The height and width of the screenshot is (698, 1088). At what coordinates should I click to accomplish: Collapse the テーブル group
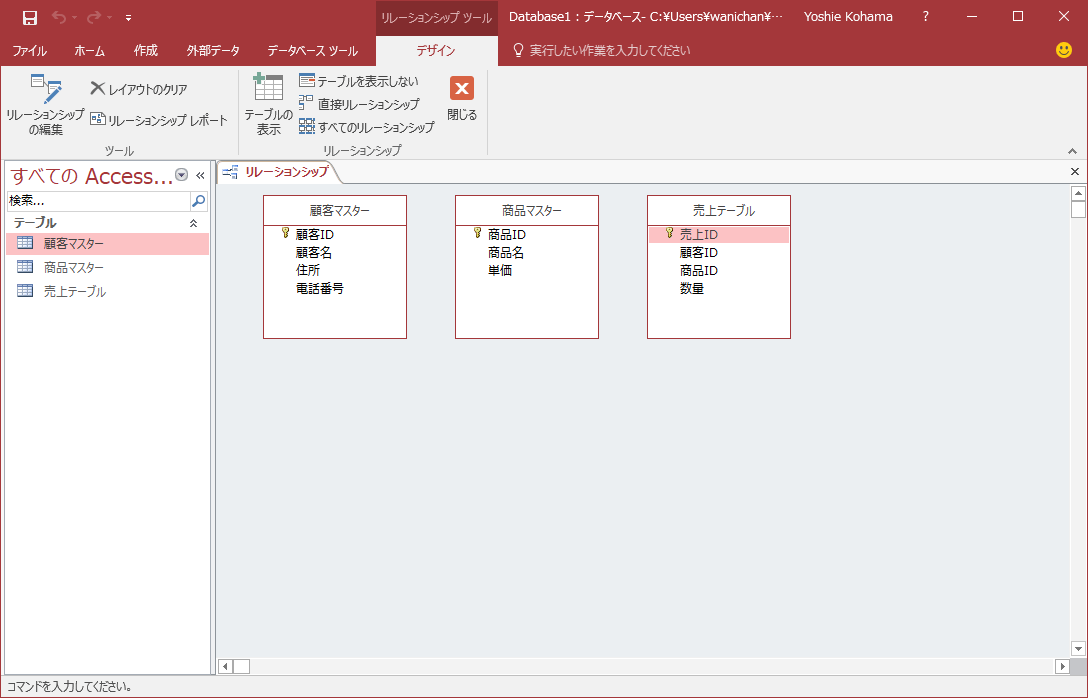coord(194,223)
